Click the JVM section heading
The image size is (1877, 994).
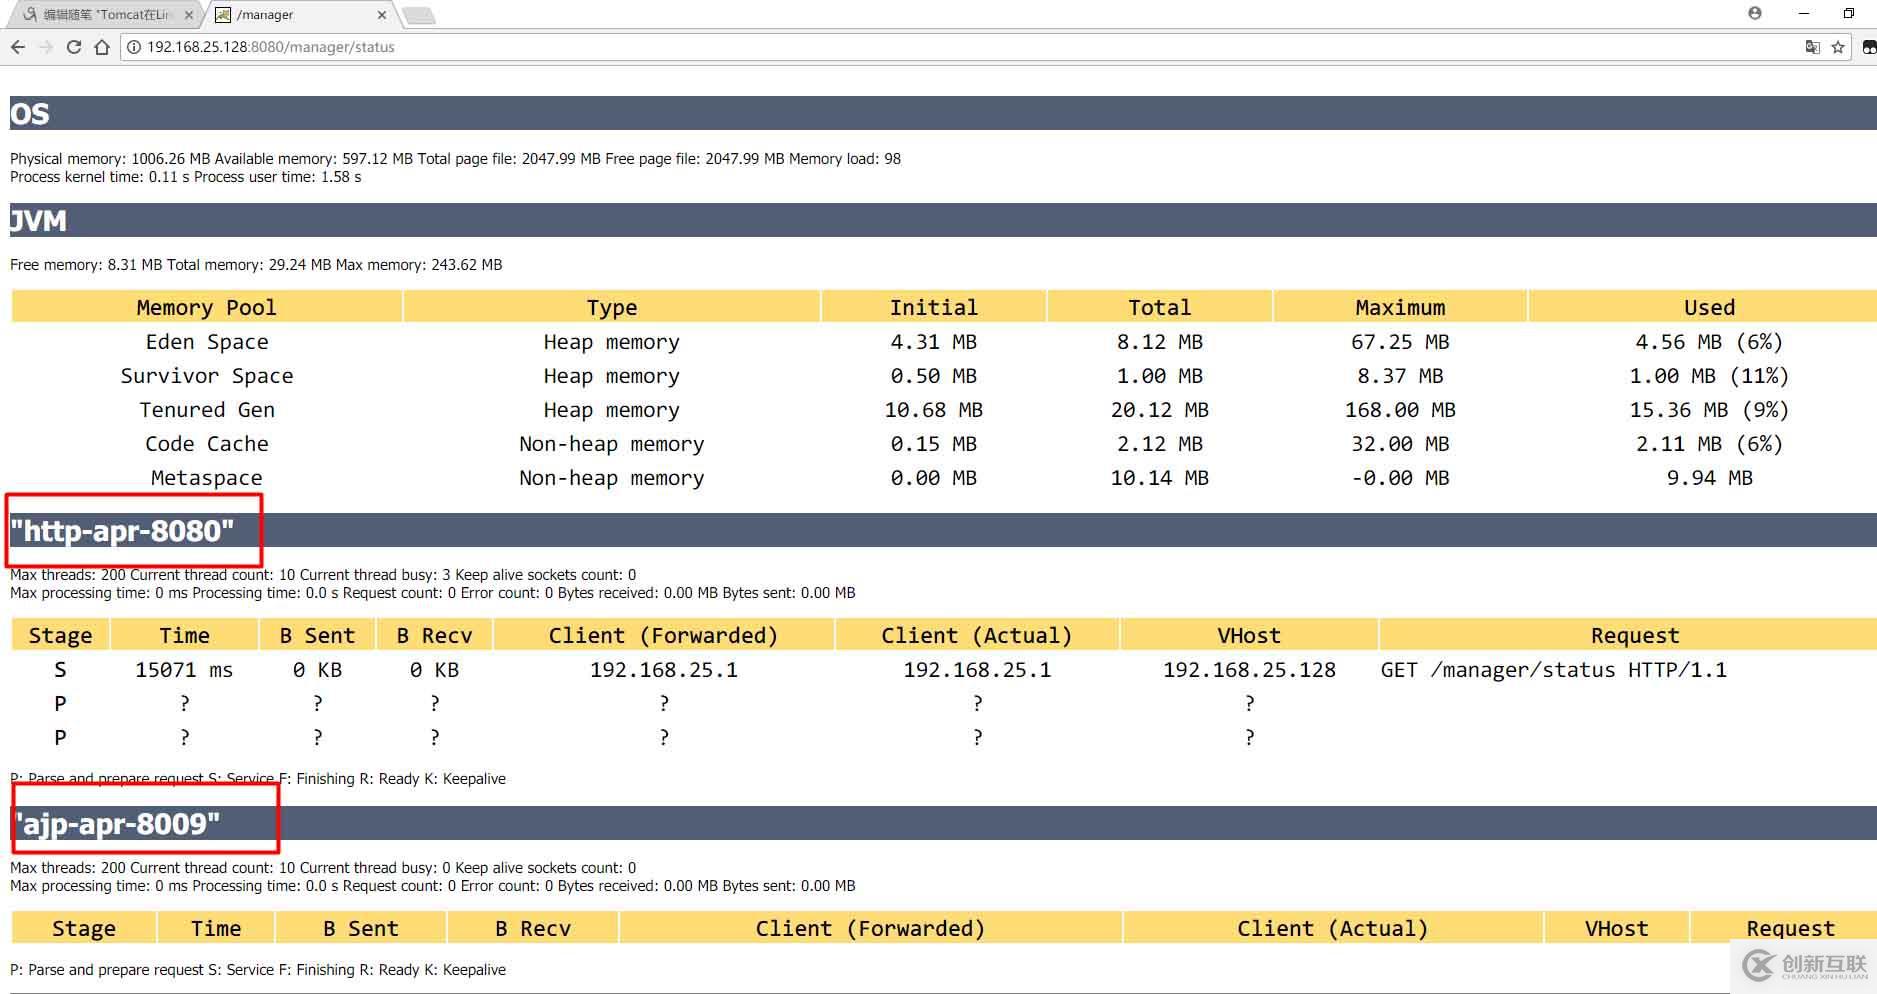tap(39, 220)
